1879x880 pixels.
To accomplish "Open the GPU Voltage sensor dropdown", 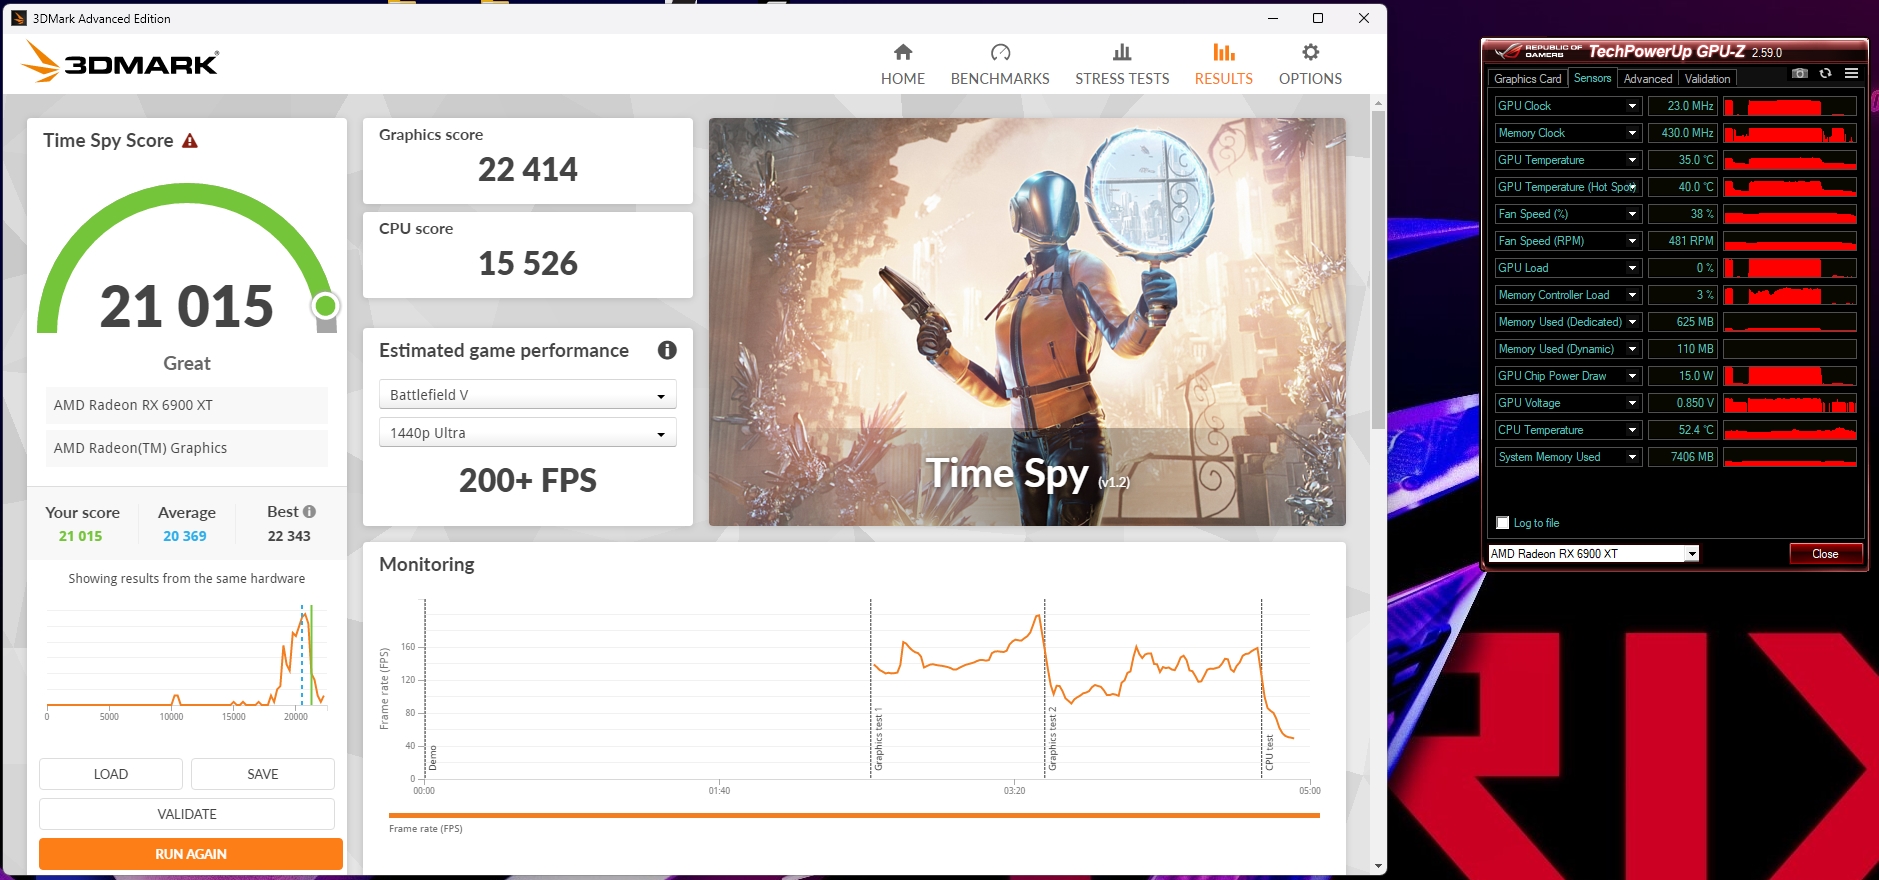I will tap(1632, 403).
